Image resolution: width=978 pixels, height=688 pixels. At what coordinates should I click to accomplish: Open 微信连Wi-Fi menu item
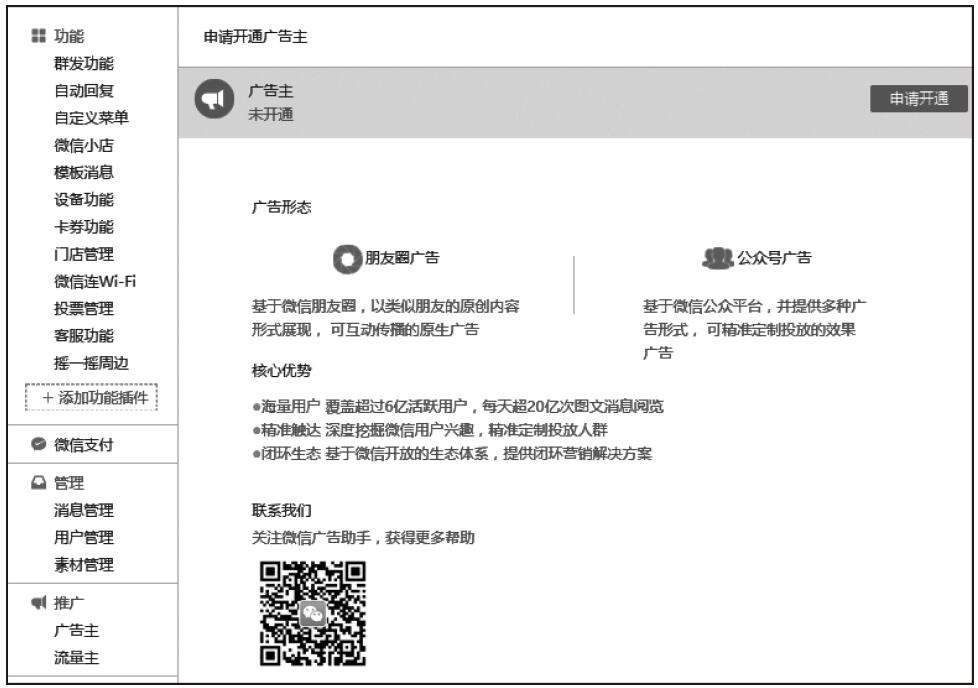pyautogui.click(x=95, y=281)
